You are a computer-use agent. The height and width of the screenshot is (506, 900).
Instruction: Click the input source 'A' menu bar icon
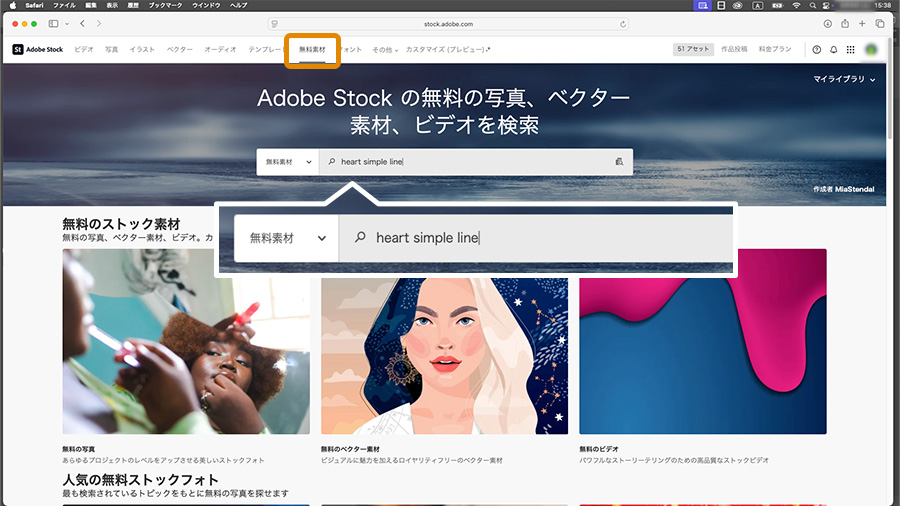[x=758, y=5]
